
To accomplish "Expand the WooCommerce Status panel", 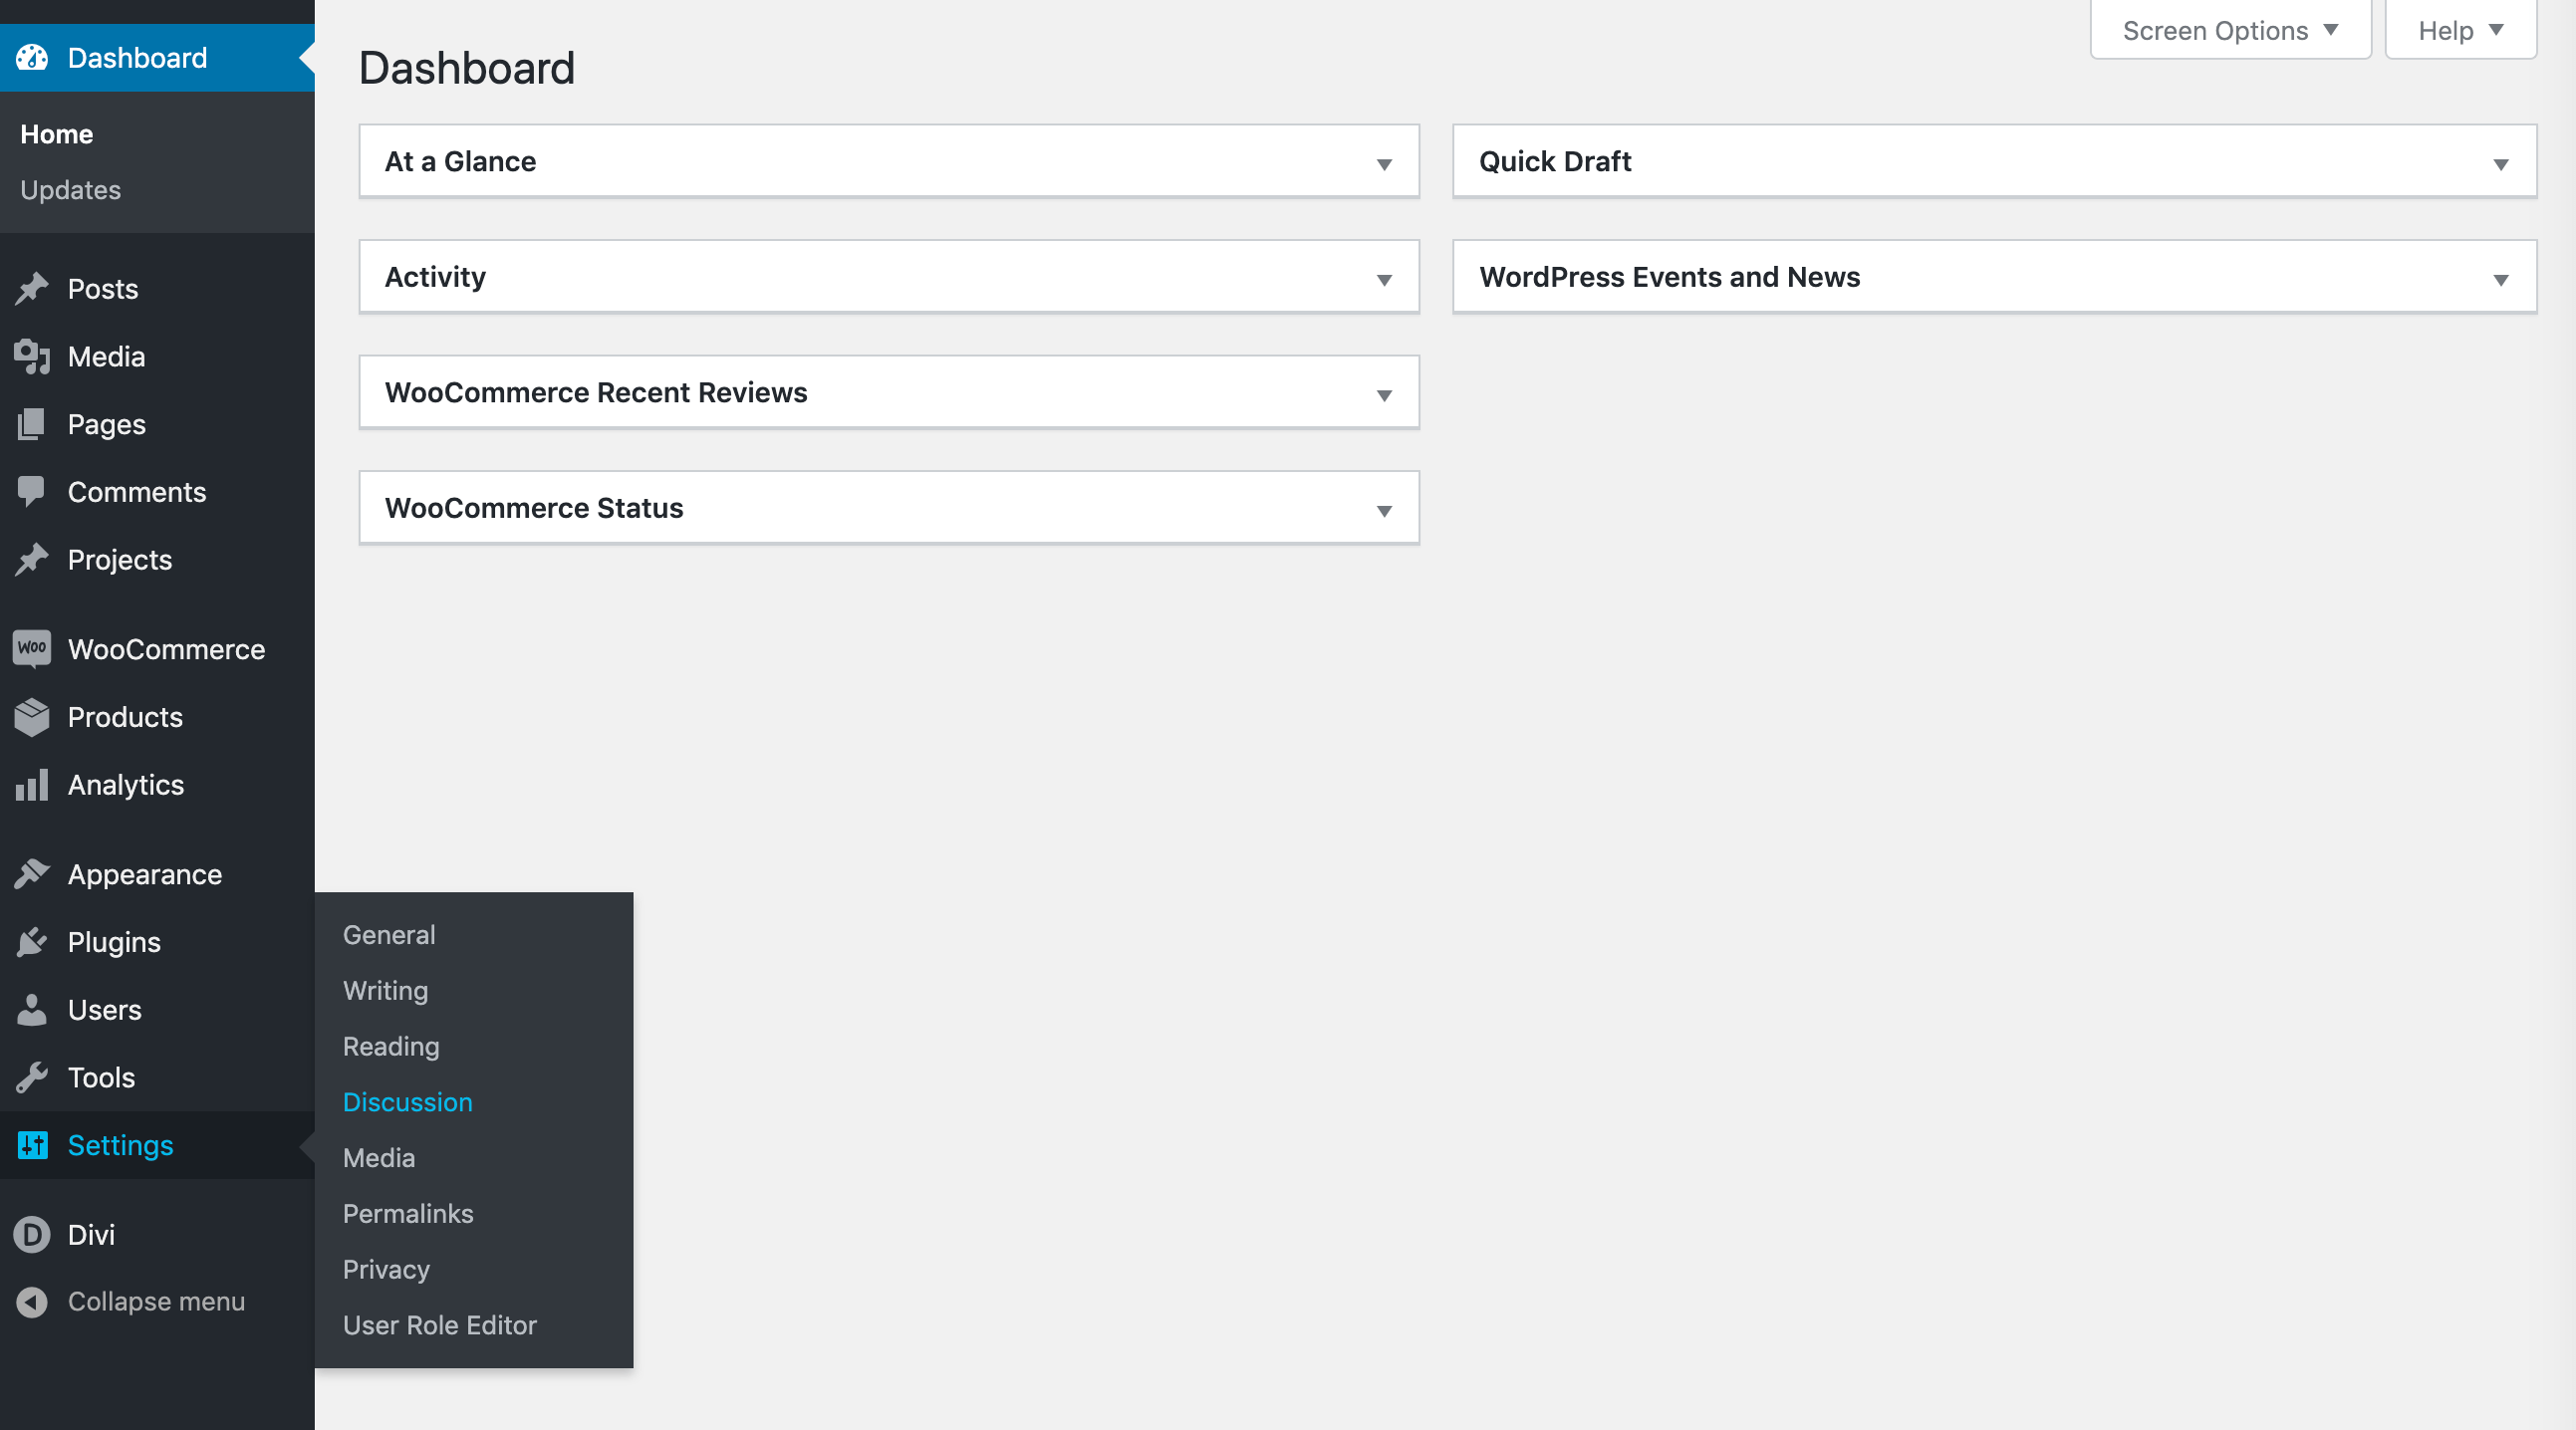I will tap(1388, 509).
